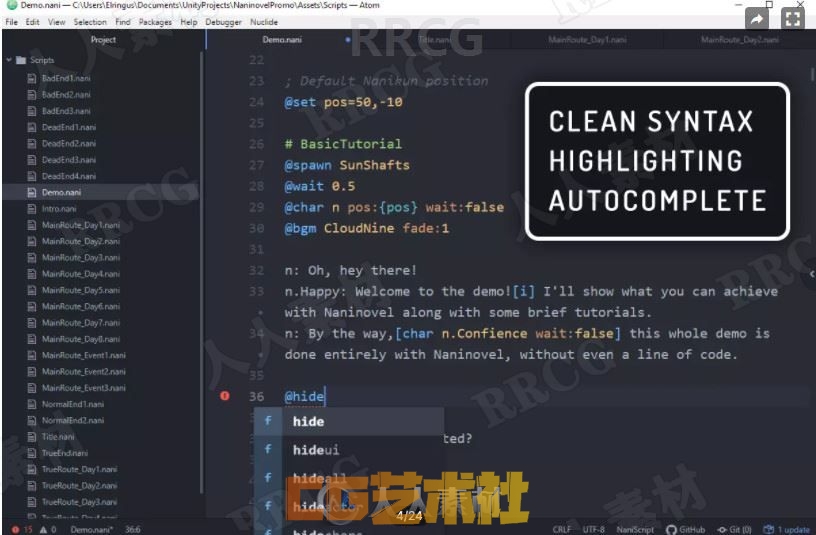Change the CRLF line ending setting

click(562, 529)
